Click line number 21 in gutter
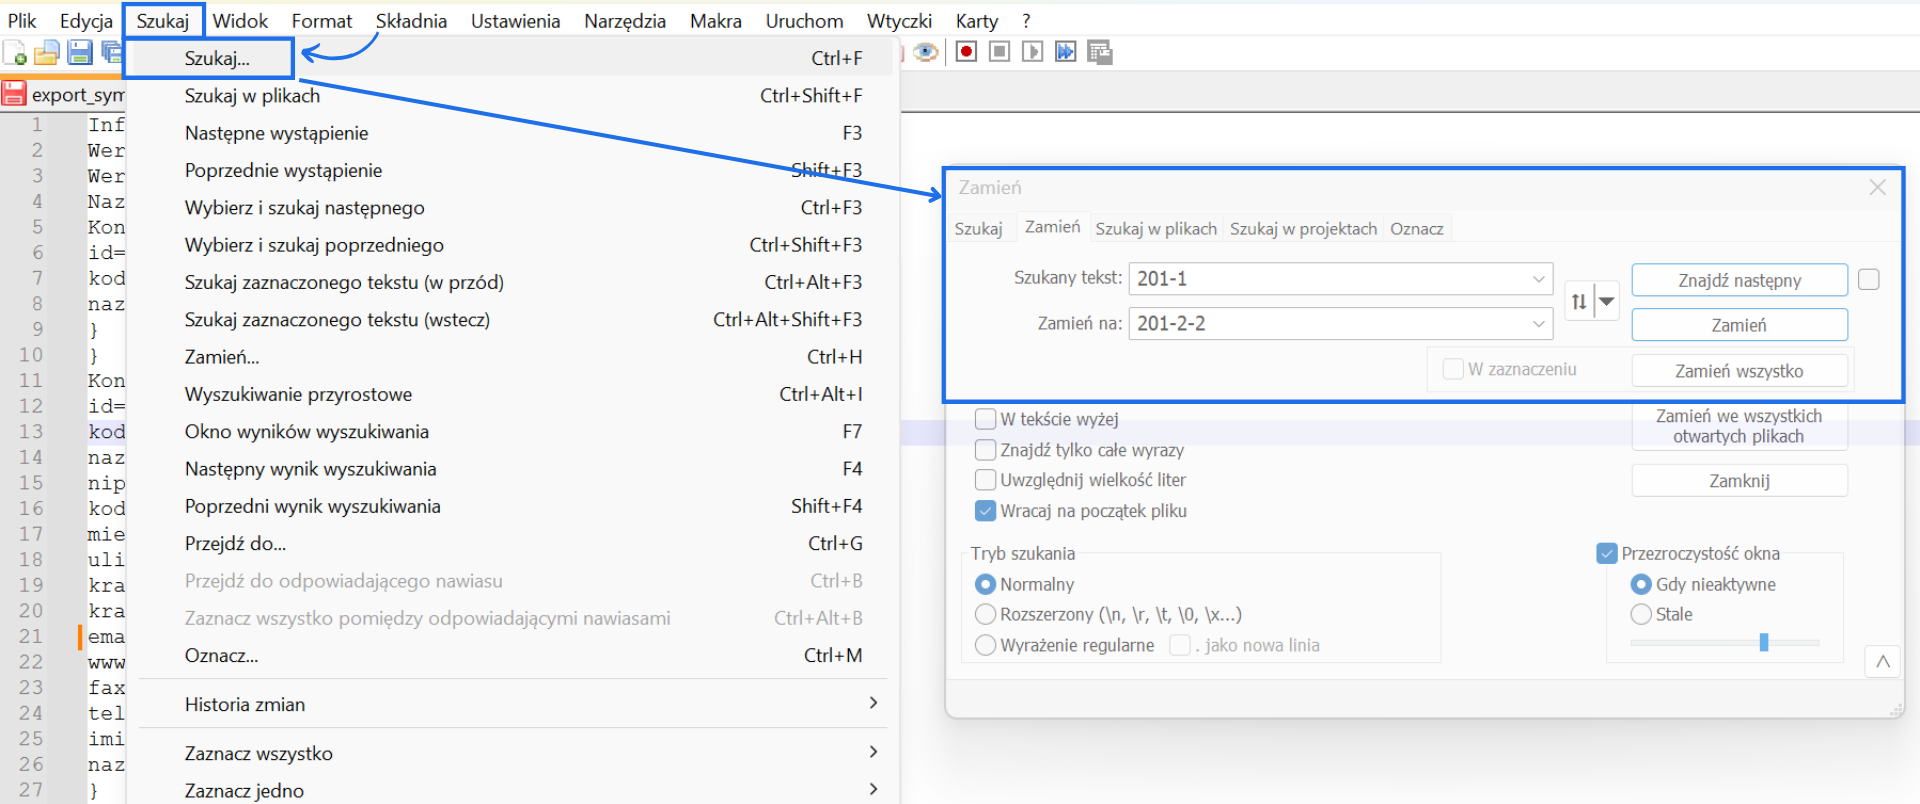This screenshot has height=804, width=1920. coord(31,636)
